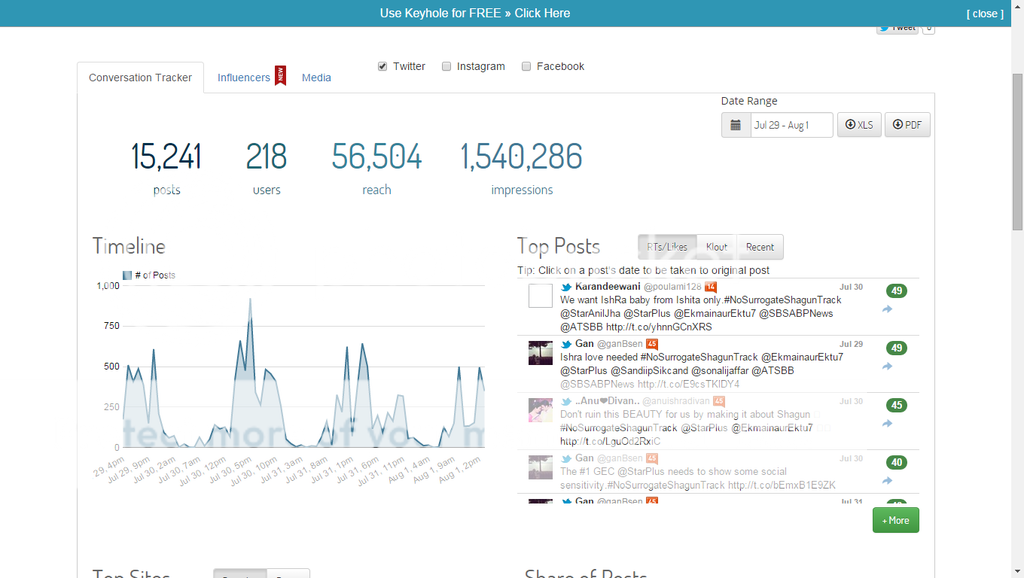Screen dimensions: 1024x578
Task: Click the share arrow on the 40-count post
Action: (x=887, y=481)
